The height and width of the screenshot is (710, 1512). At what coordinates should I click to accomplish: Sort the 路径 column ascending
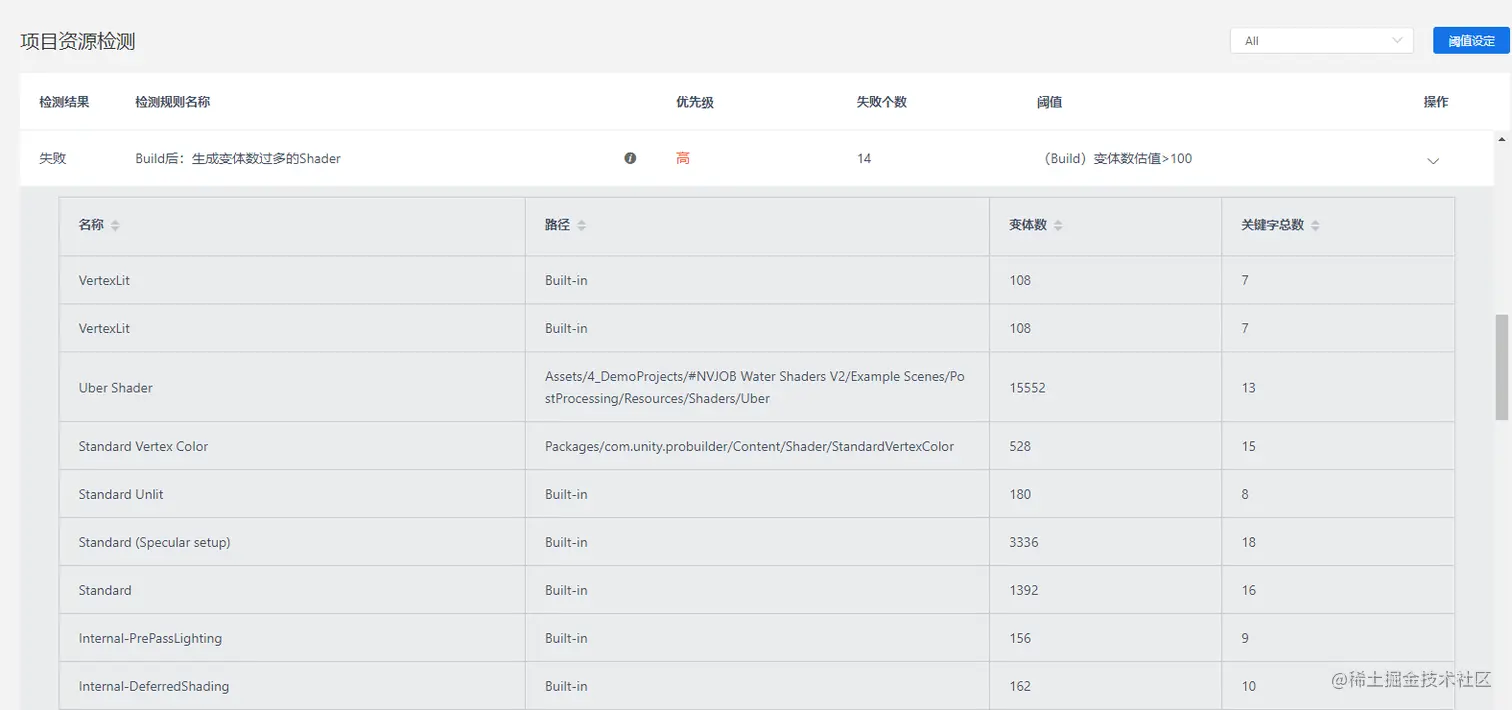pos(583,221)
